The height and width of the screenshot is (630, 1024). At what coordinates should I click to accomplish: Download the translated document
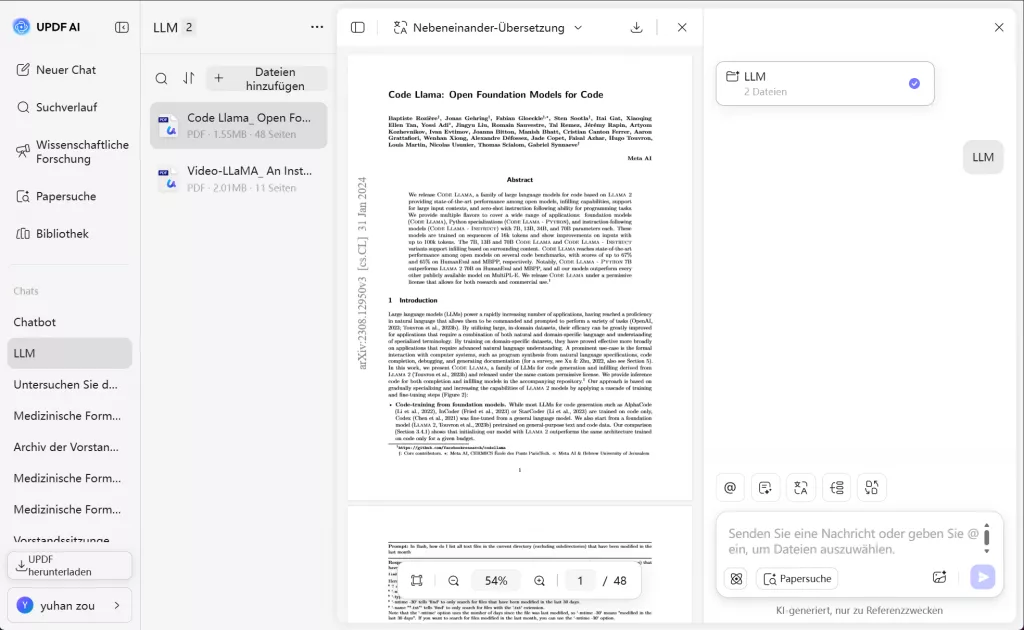click(x=636, y=27)
